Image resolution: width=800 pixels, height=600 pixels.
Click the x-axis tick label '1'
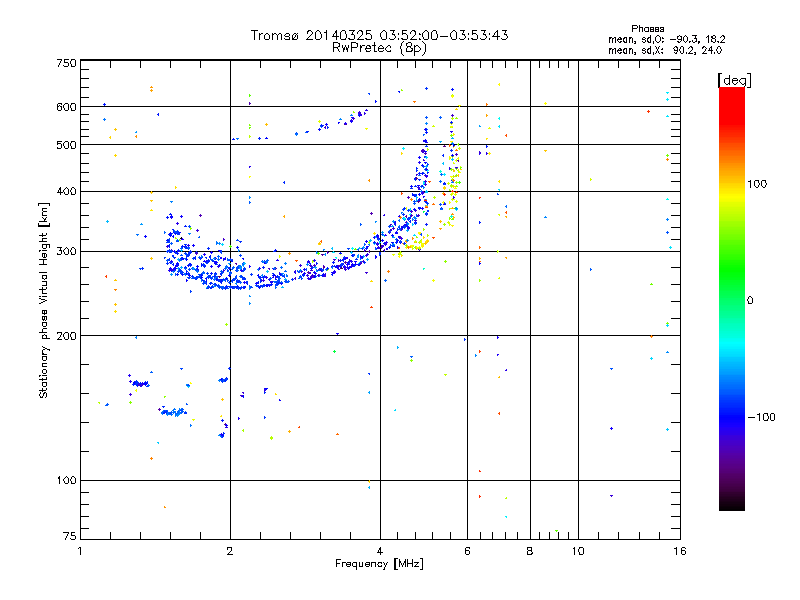pos(80,551)
